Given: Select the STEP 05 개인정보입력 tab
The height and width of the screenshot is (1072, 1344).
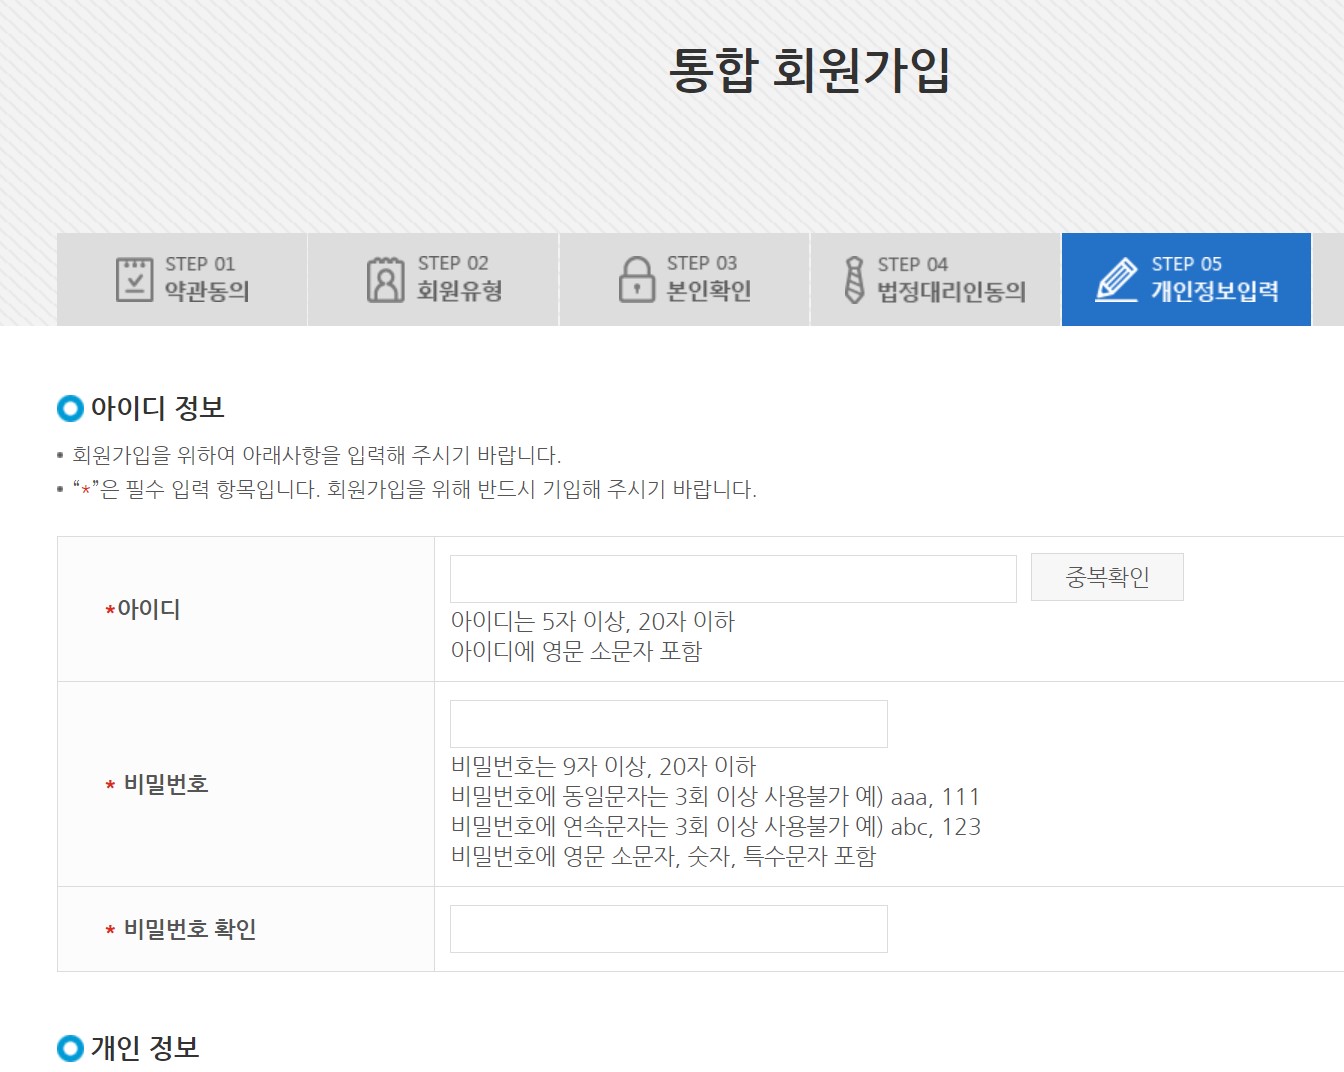Looking at the screenshot, I should click(x=1186, y=279).
